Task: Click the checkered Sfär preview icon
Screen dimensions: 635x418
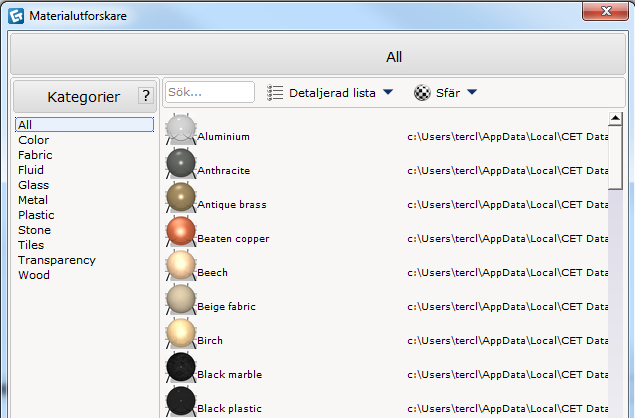Action: tap(422, 93)
